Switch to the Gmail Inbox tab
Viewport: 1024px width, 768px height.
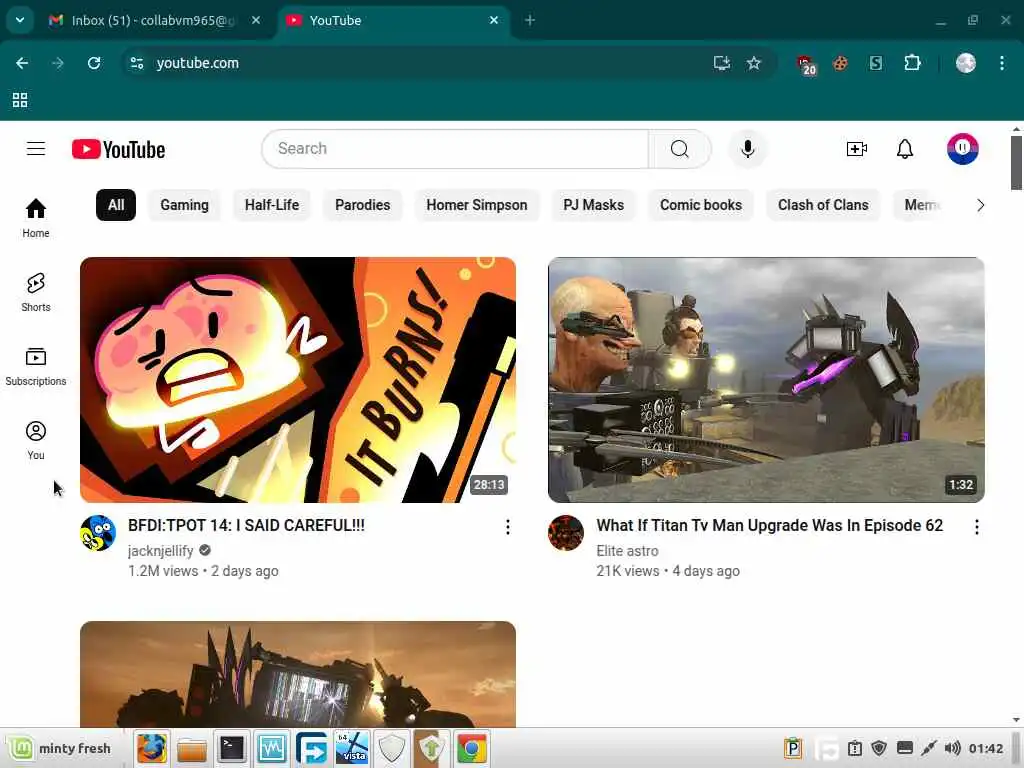pyautogui.click(x=153, y=20)
